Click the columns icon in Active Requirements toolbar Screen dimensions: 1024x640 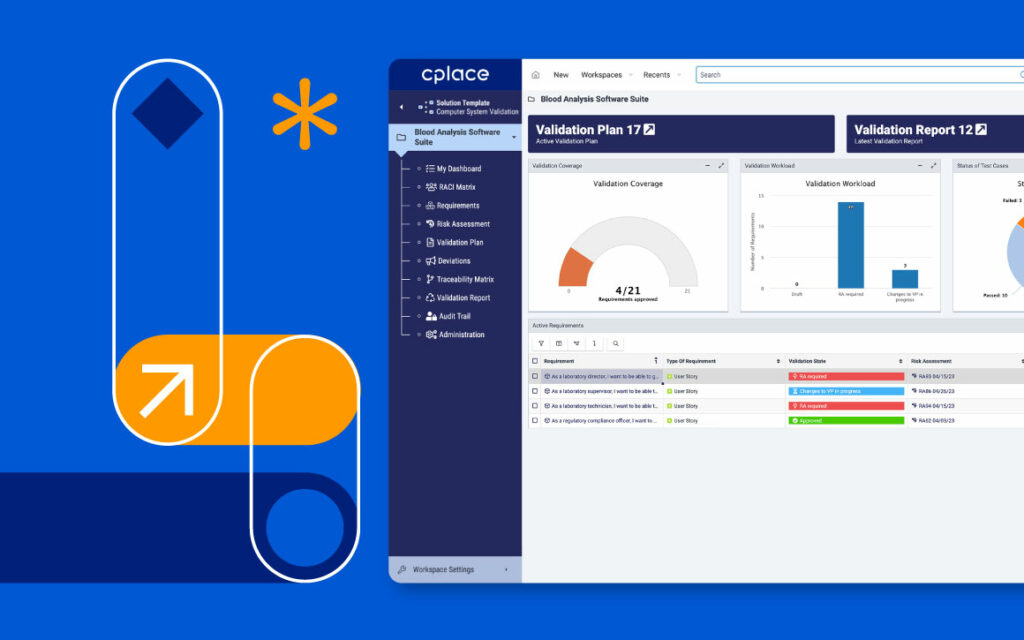[559, 343]
